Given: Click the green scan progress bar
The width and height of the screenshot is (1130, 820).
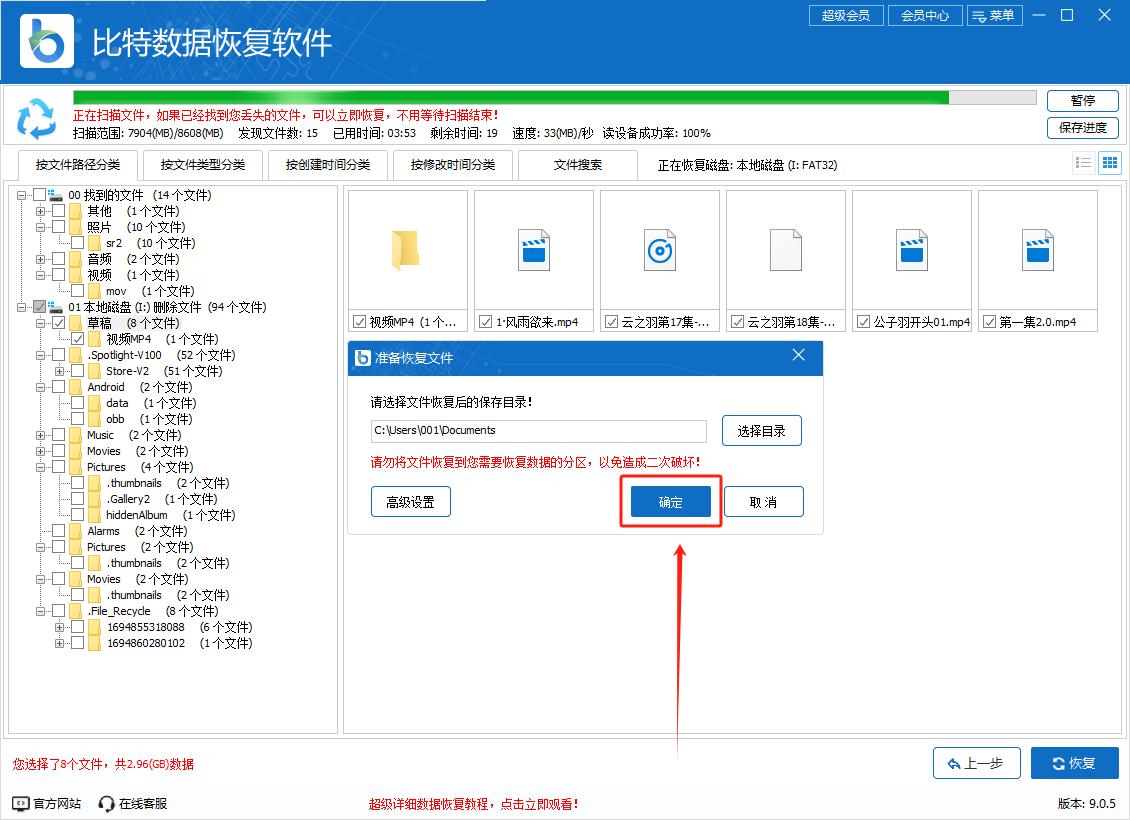Looking at the screenshot, I should [x=510, y=98].
